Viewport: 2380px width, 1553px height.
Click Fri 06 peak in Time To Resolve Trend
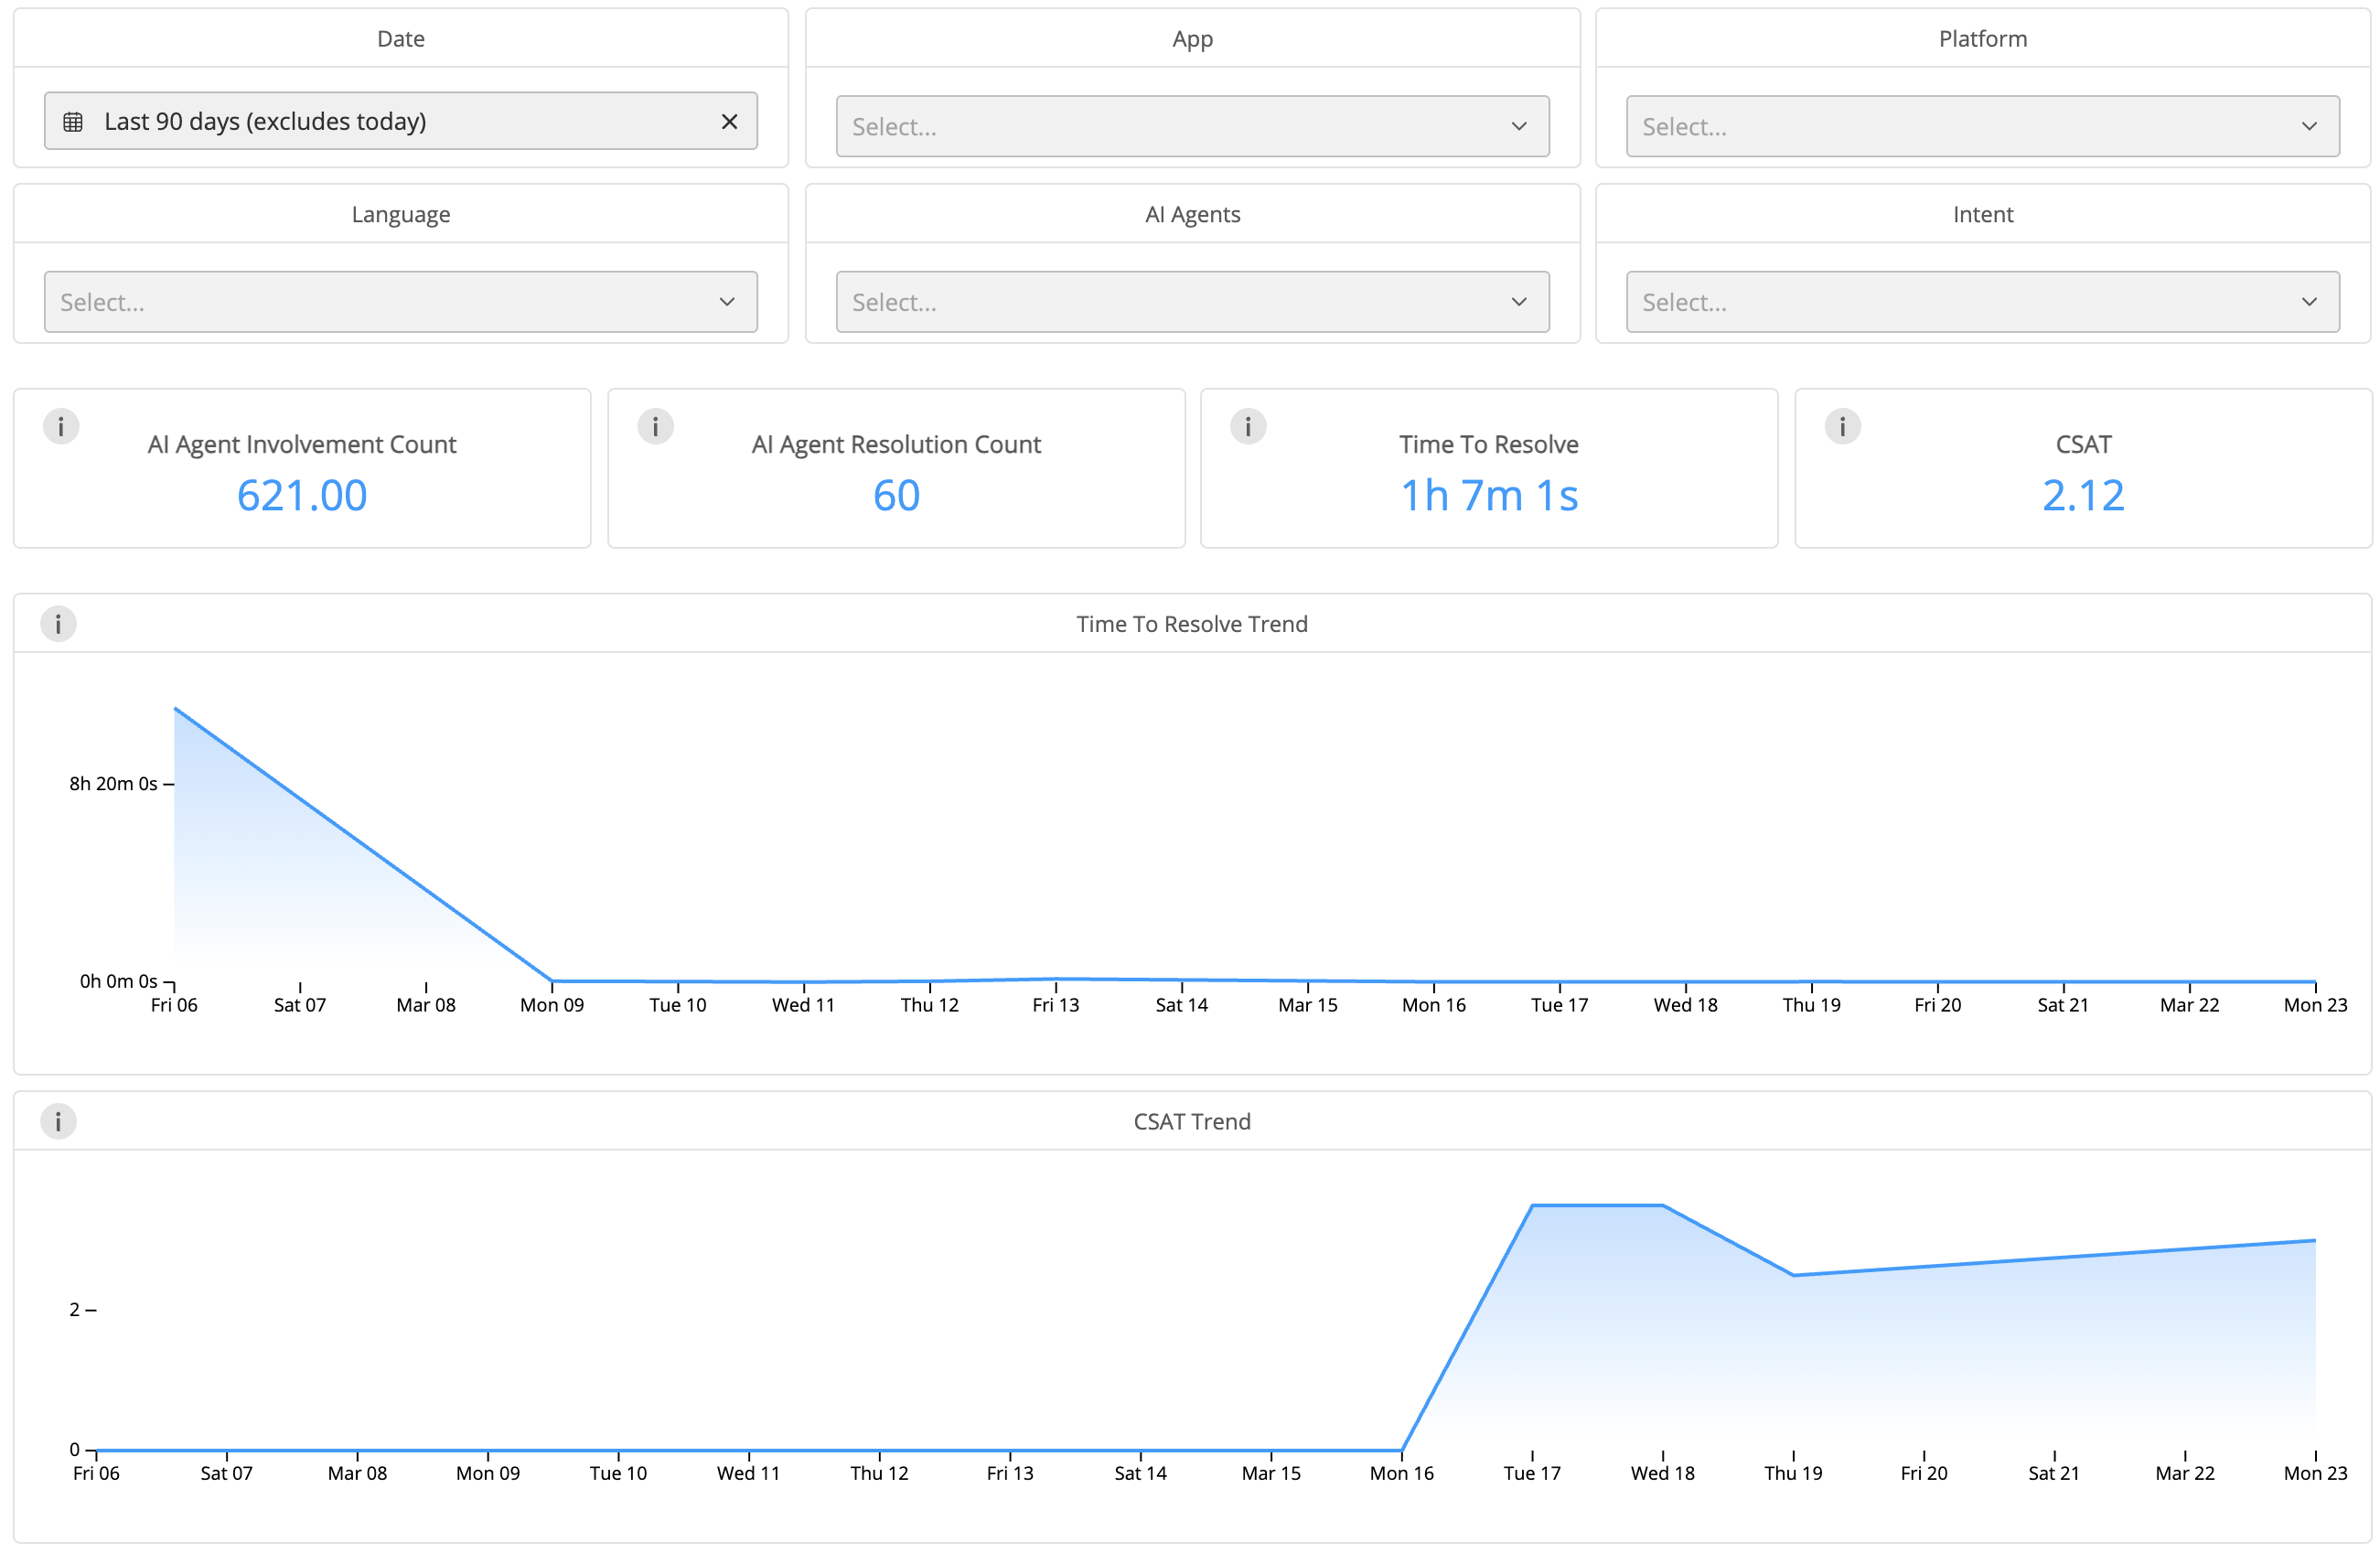click(x=176, y=709)
